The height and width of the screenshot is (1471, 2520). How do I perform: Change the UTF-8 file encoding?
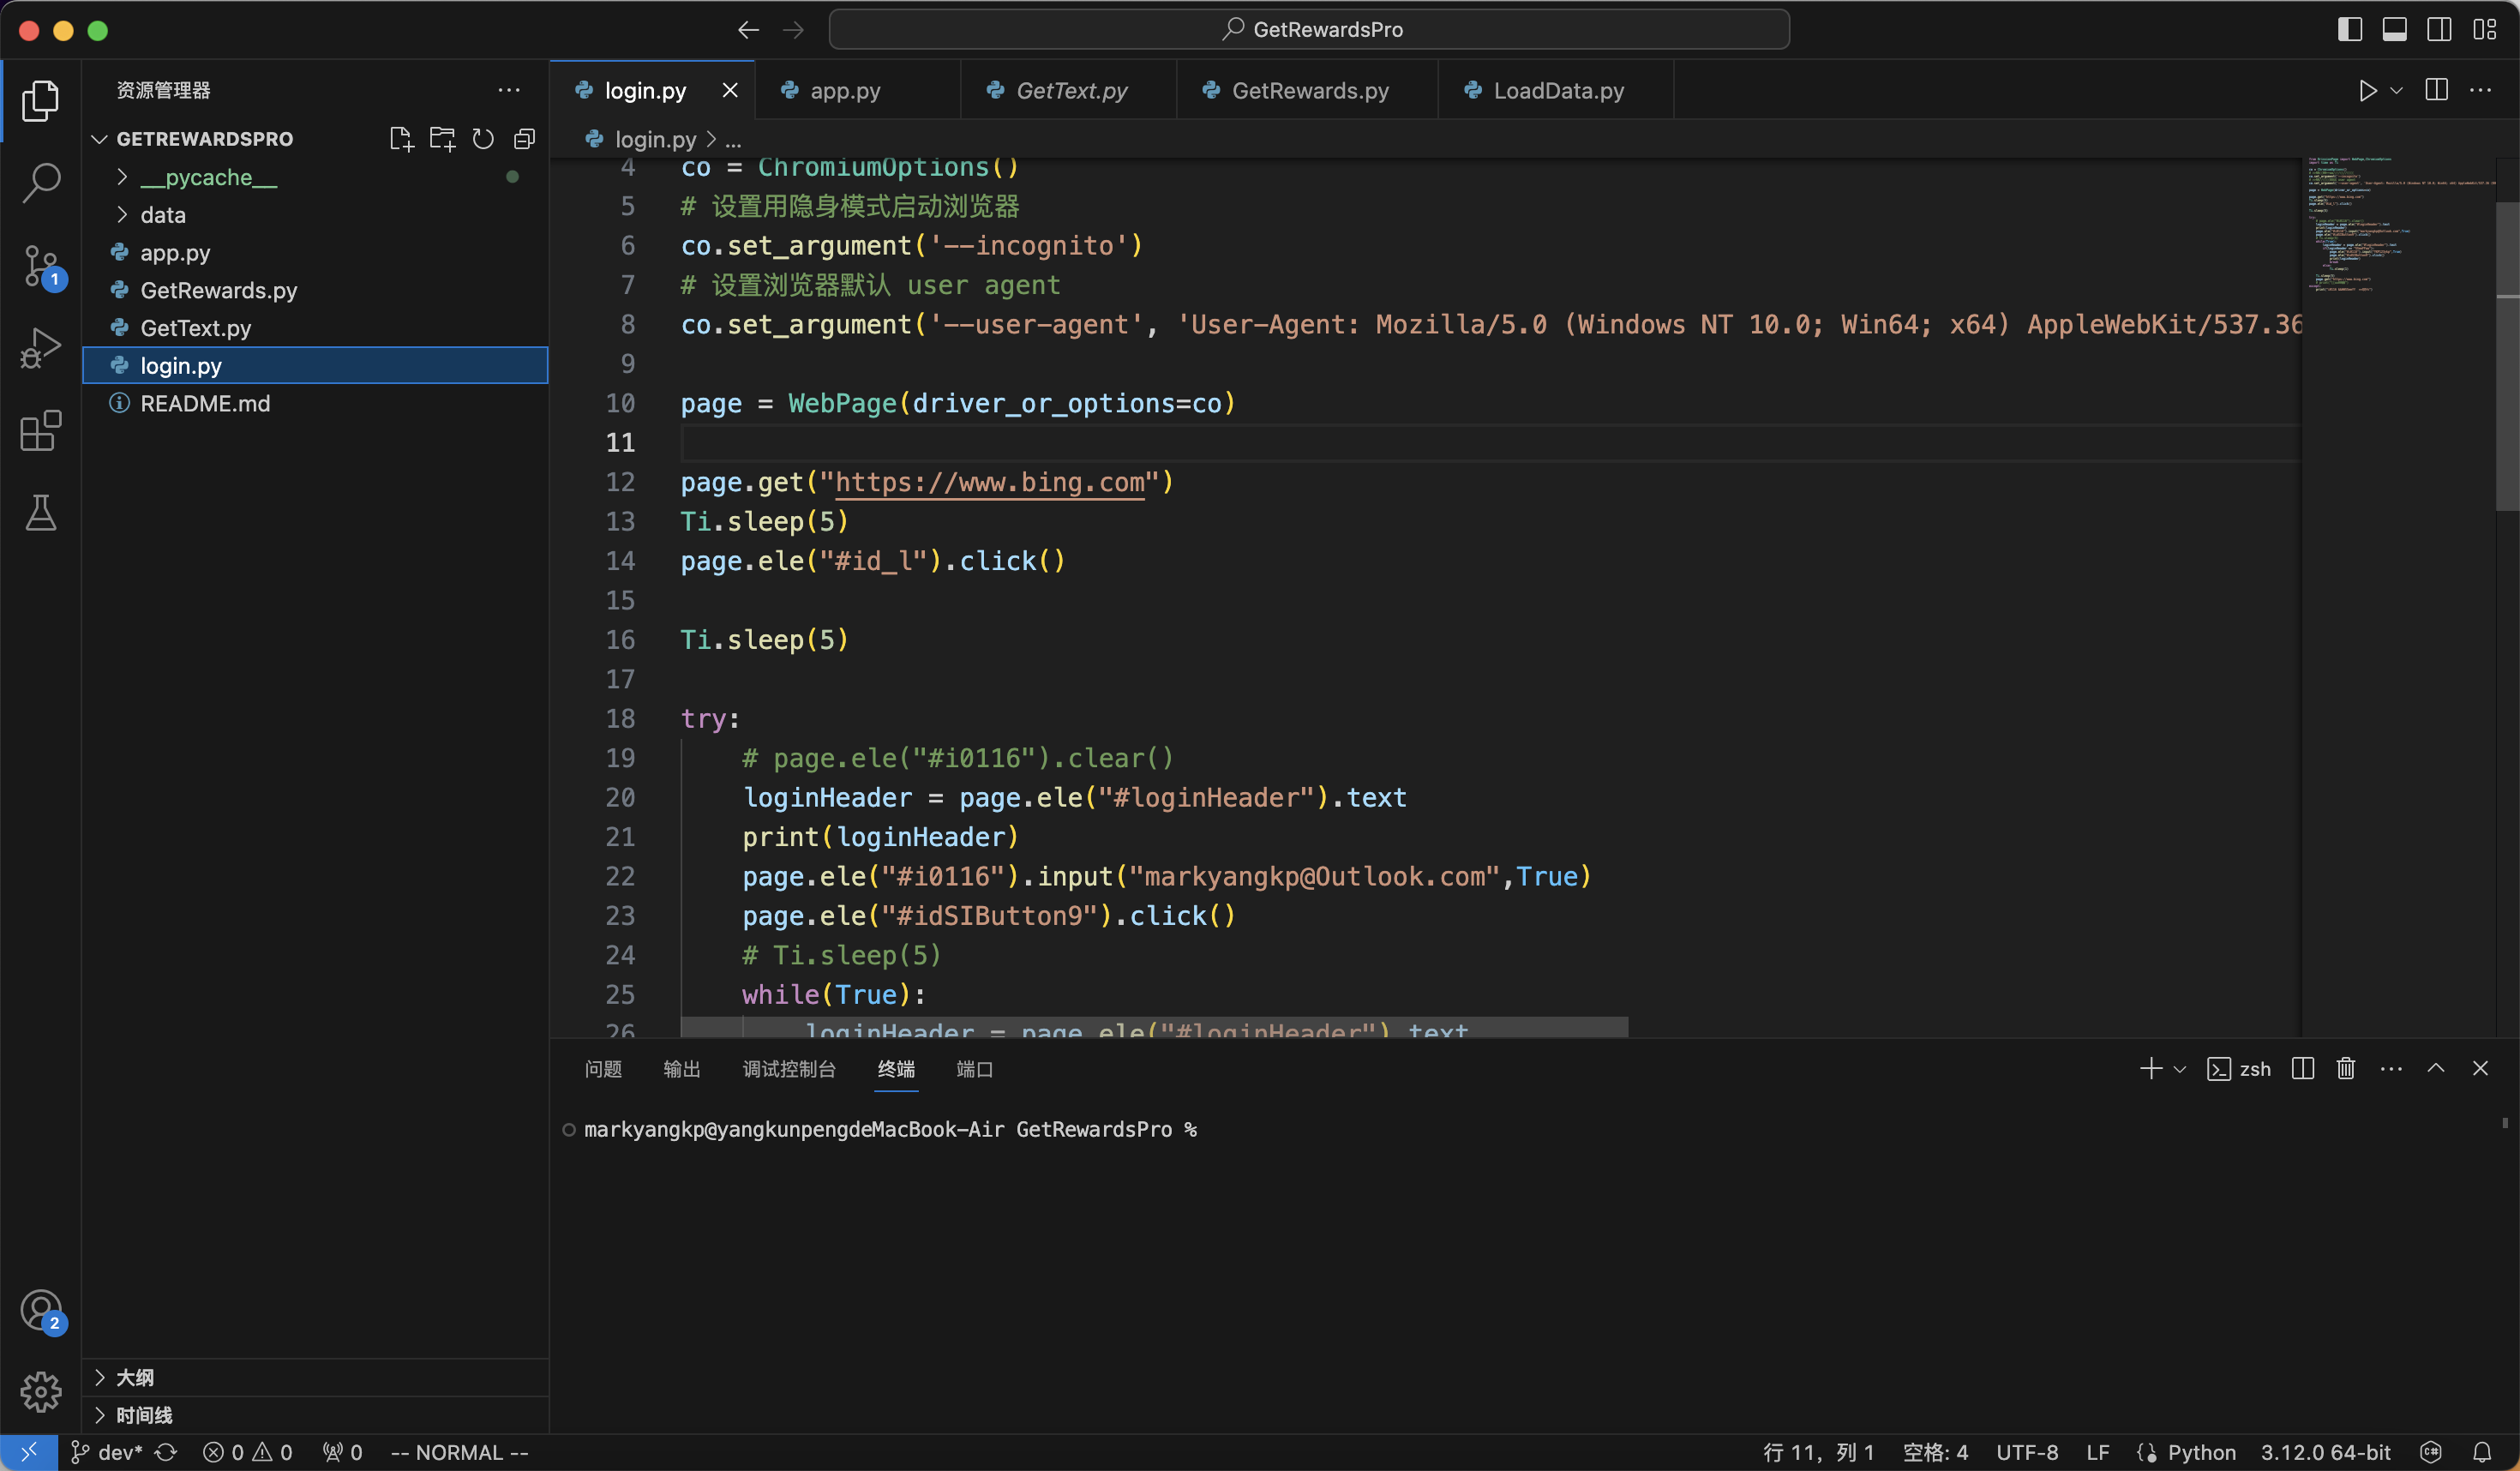[2027, 1452]
